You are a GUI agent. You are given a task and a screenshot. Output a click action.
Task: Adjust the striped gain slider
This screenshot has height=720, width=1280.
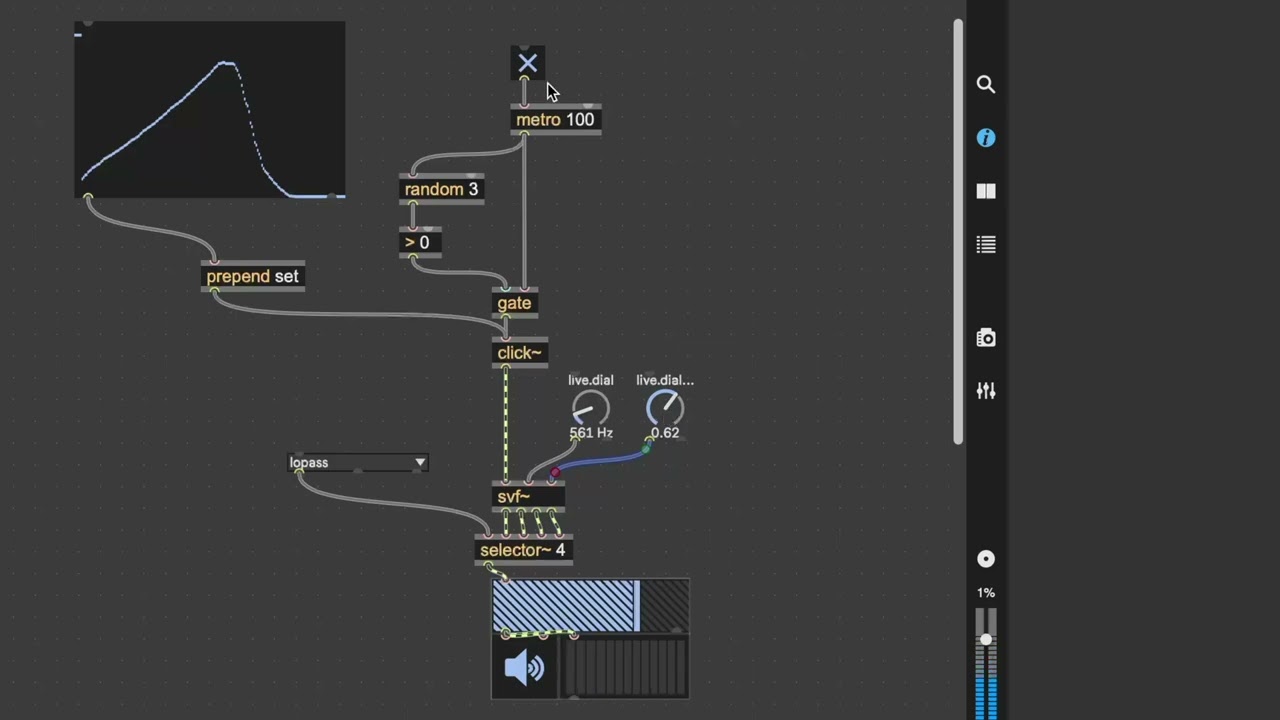click(591, 605)
